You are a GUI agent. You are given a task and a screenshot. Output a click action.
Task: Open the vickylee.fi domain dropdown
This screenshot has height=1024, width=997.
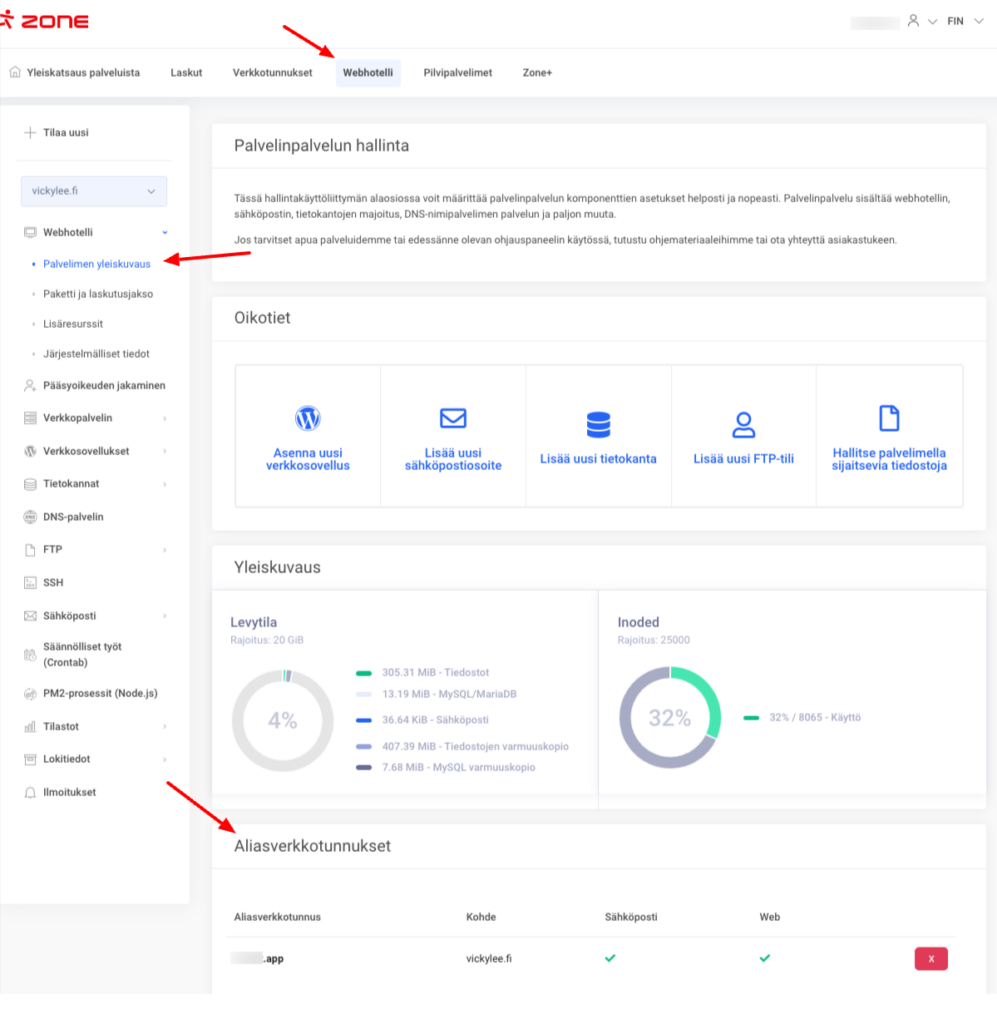[94, 191]
